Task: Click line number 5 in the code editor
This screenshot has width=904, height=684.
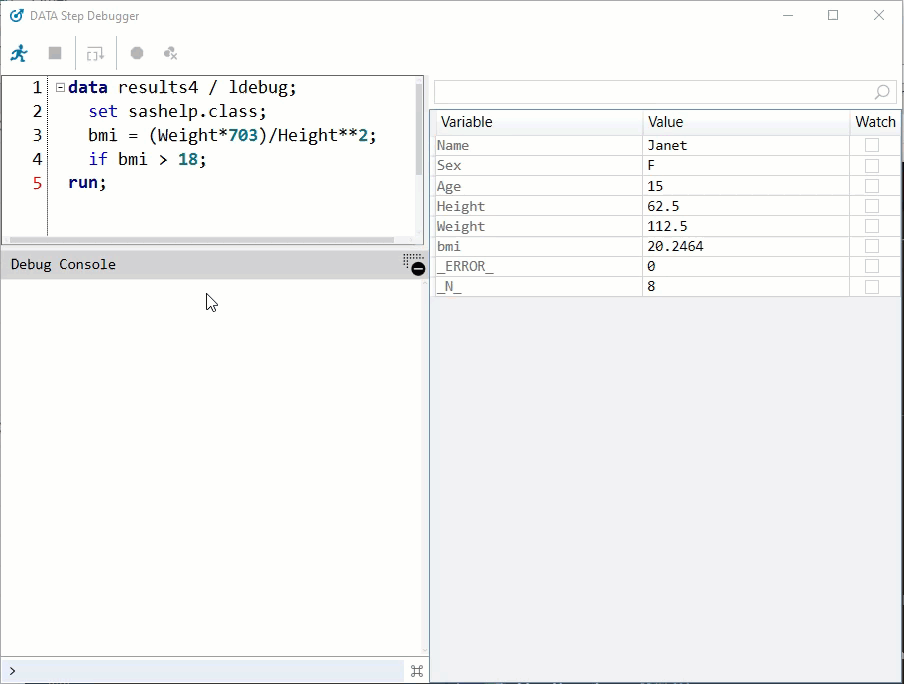Action: [x=38, y=182]
